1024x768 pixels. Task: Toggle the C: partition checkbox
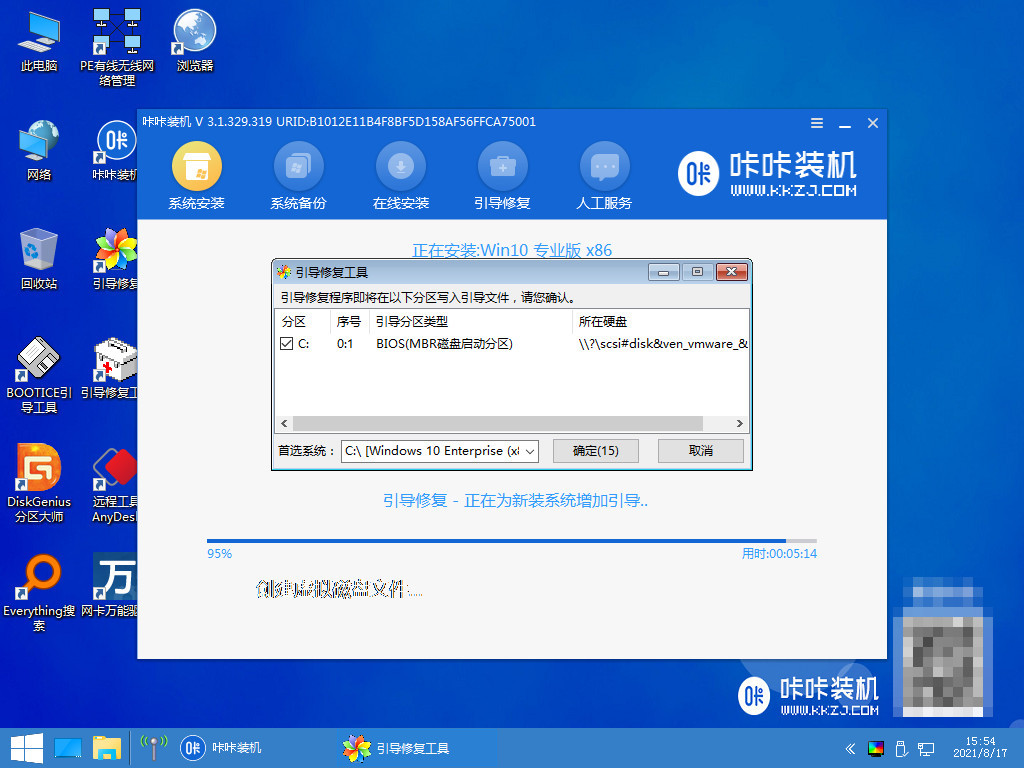point(285,343)
